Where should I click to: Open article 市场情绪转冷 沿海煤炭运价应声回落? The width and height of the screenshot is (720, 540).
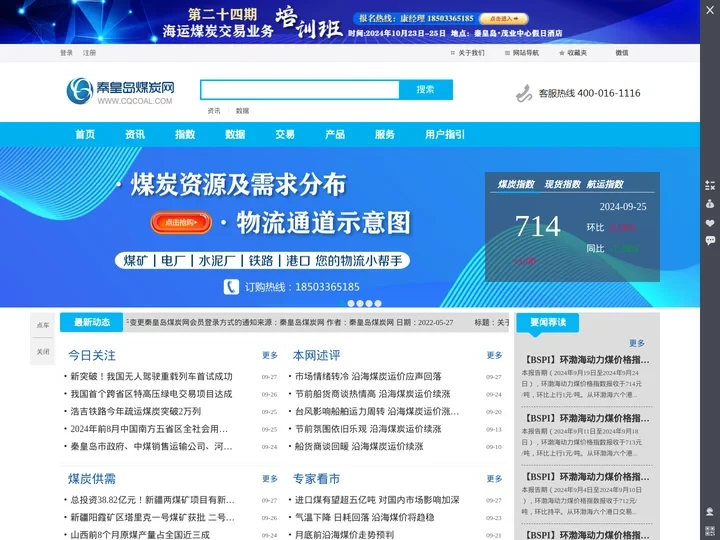(x=368, y=377)
